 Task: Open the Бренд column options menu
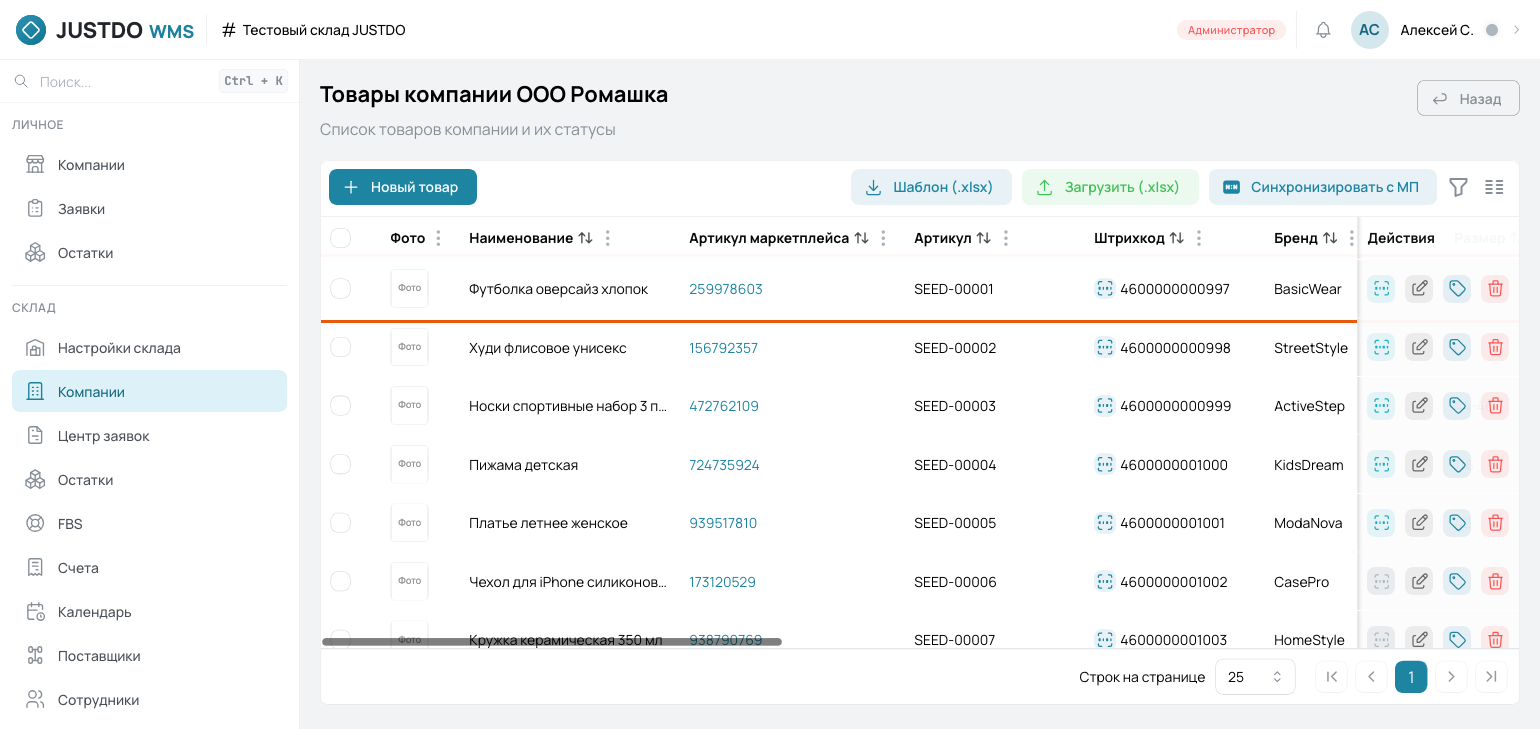[1352, 238]
